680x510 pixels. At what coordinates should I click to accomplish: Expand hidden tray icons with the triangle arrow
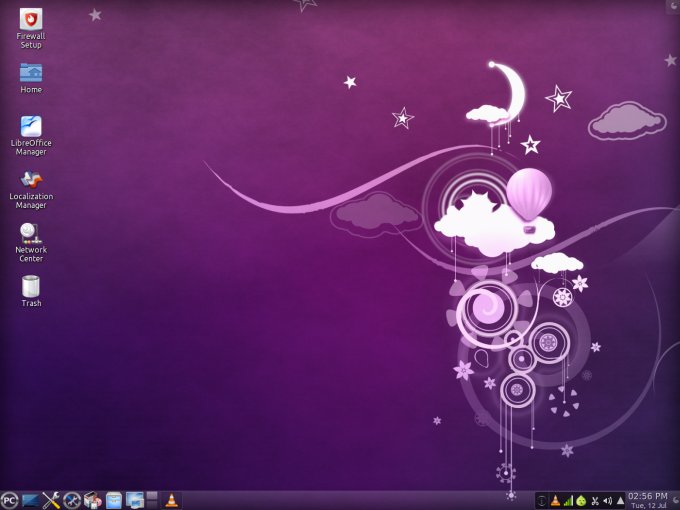pos(621,501)
